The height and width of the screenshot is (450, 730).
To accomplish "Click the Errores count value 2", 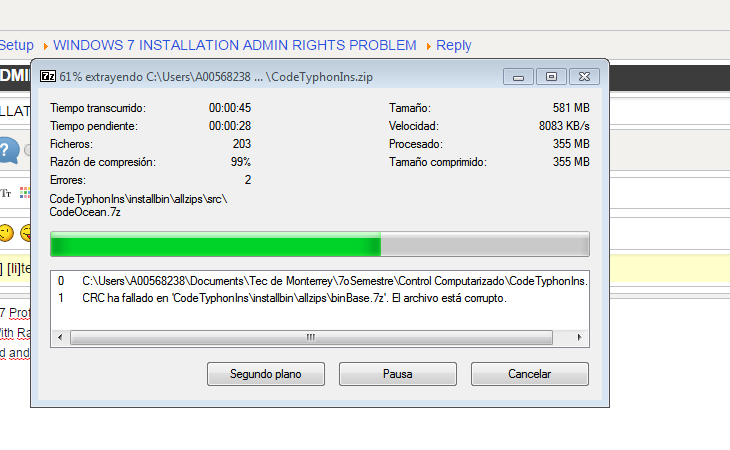I will point(248,180).
